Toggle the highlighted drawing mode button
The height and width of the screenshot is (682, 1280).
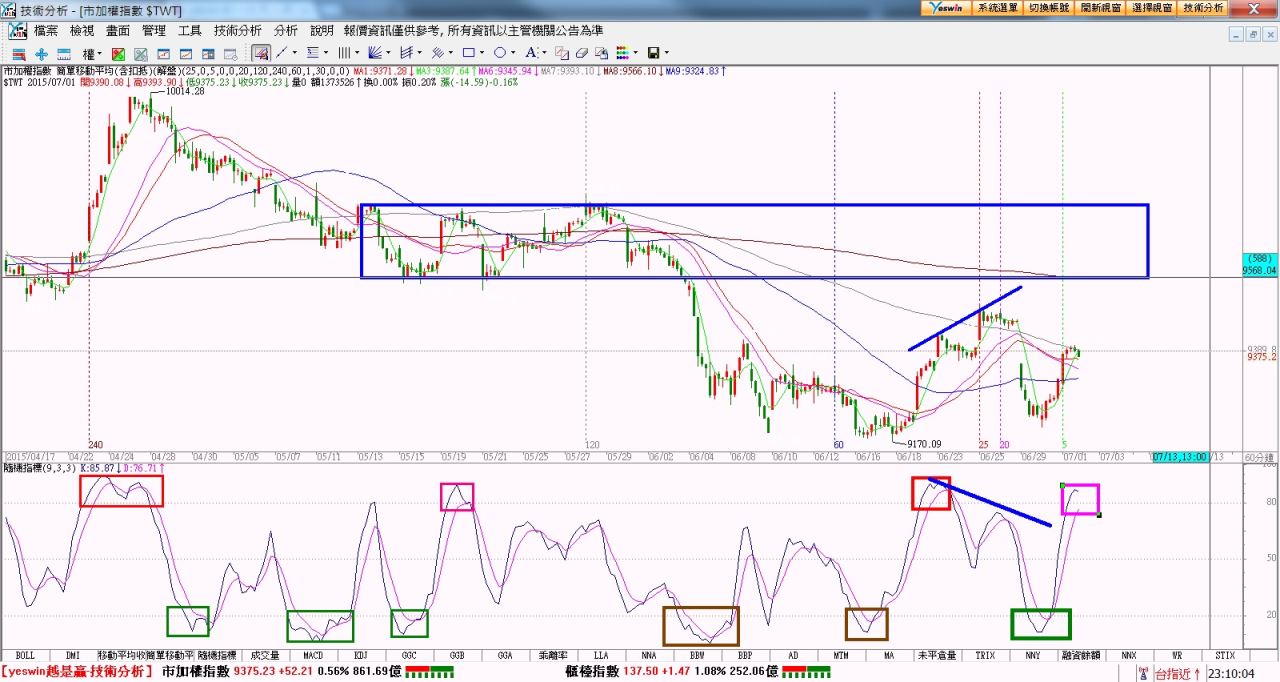pyautogui.click(x=261, y=52)
